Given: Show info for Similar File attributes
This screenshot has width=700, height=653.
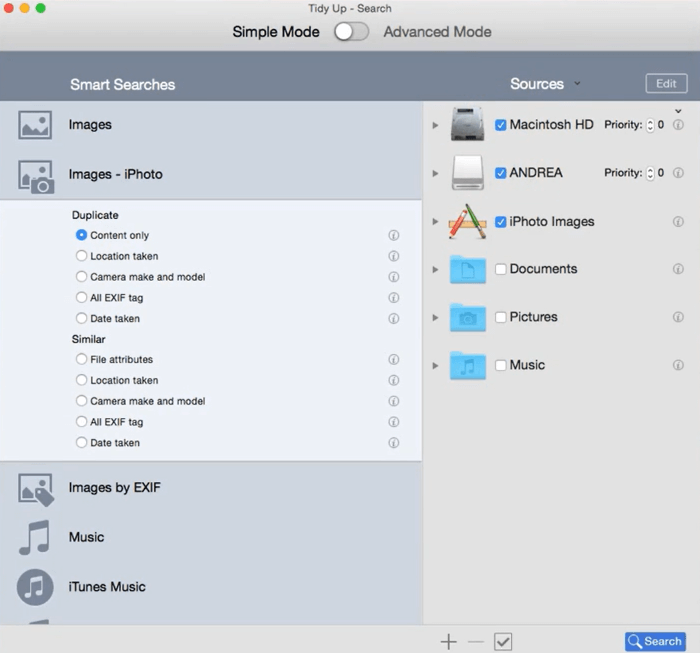Looking at the screenshot, I should 393,359.
